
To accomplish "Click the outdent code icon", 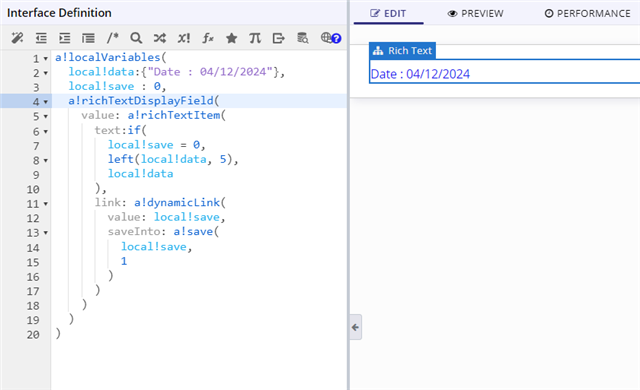I will pyautogui.click(x=41, y=38).
